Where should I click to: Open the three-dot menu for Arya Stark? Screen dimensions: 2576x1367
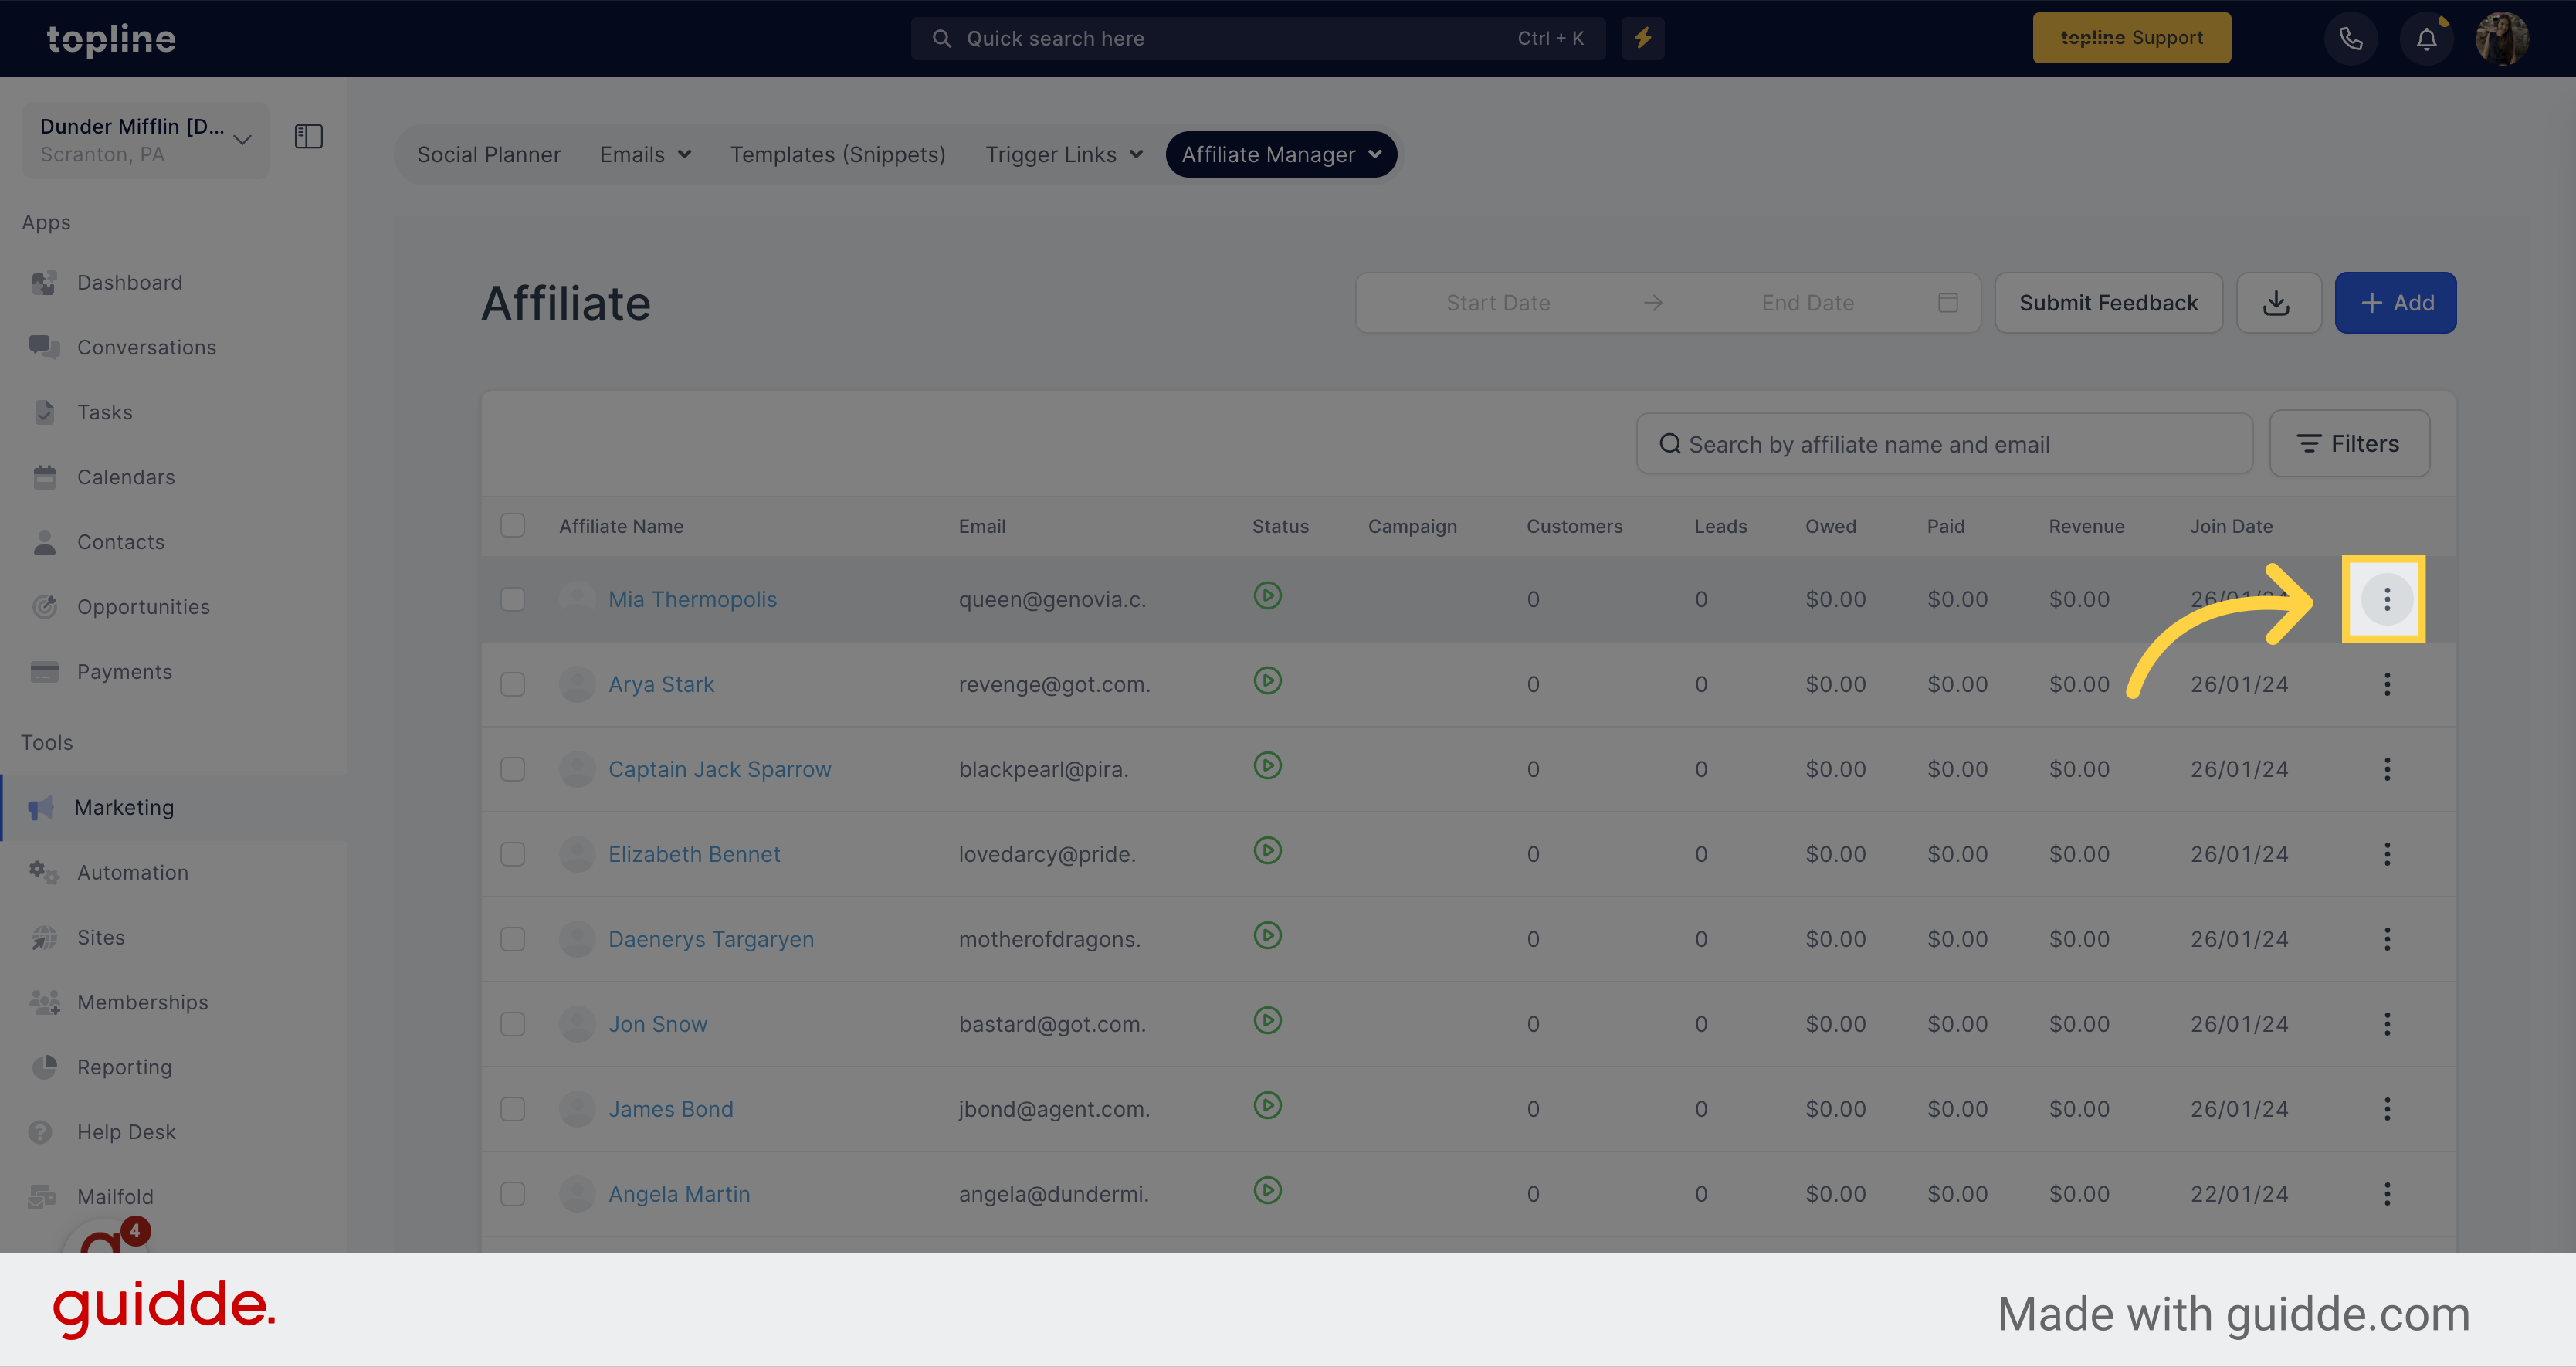point(2387,685)
